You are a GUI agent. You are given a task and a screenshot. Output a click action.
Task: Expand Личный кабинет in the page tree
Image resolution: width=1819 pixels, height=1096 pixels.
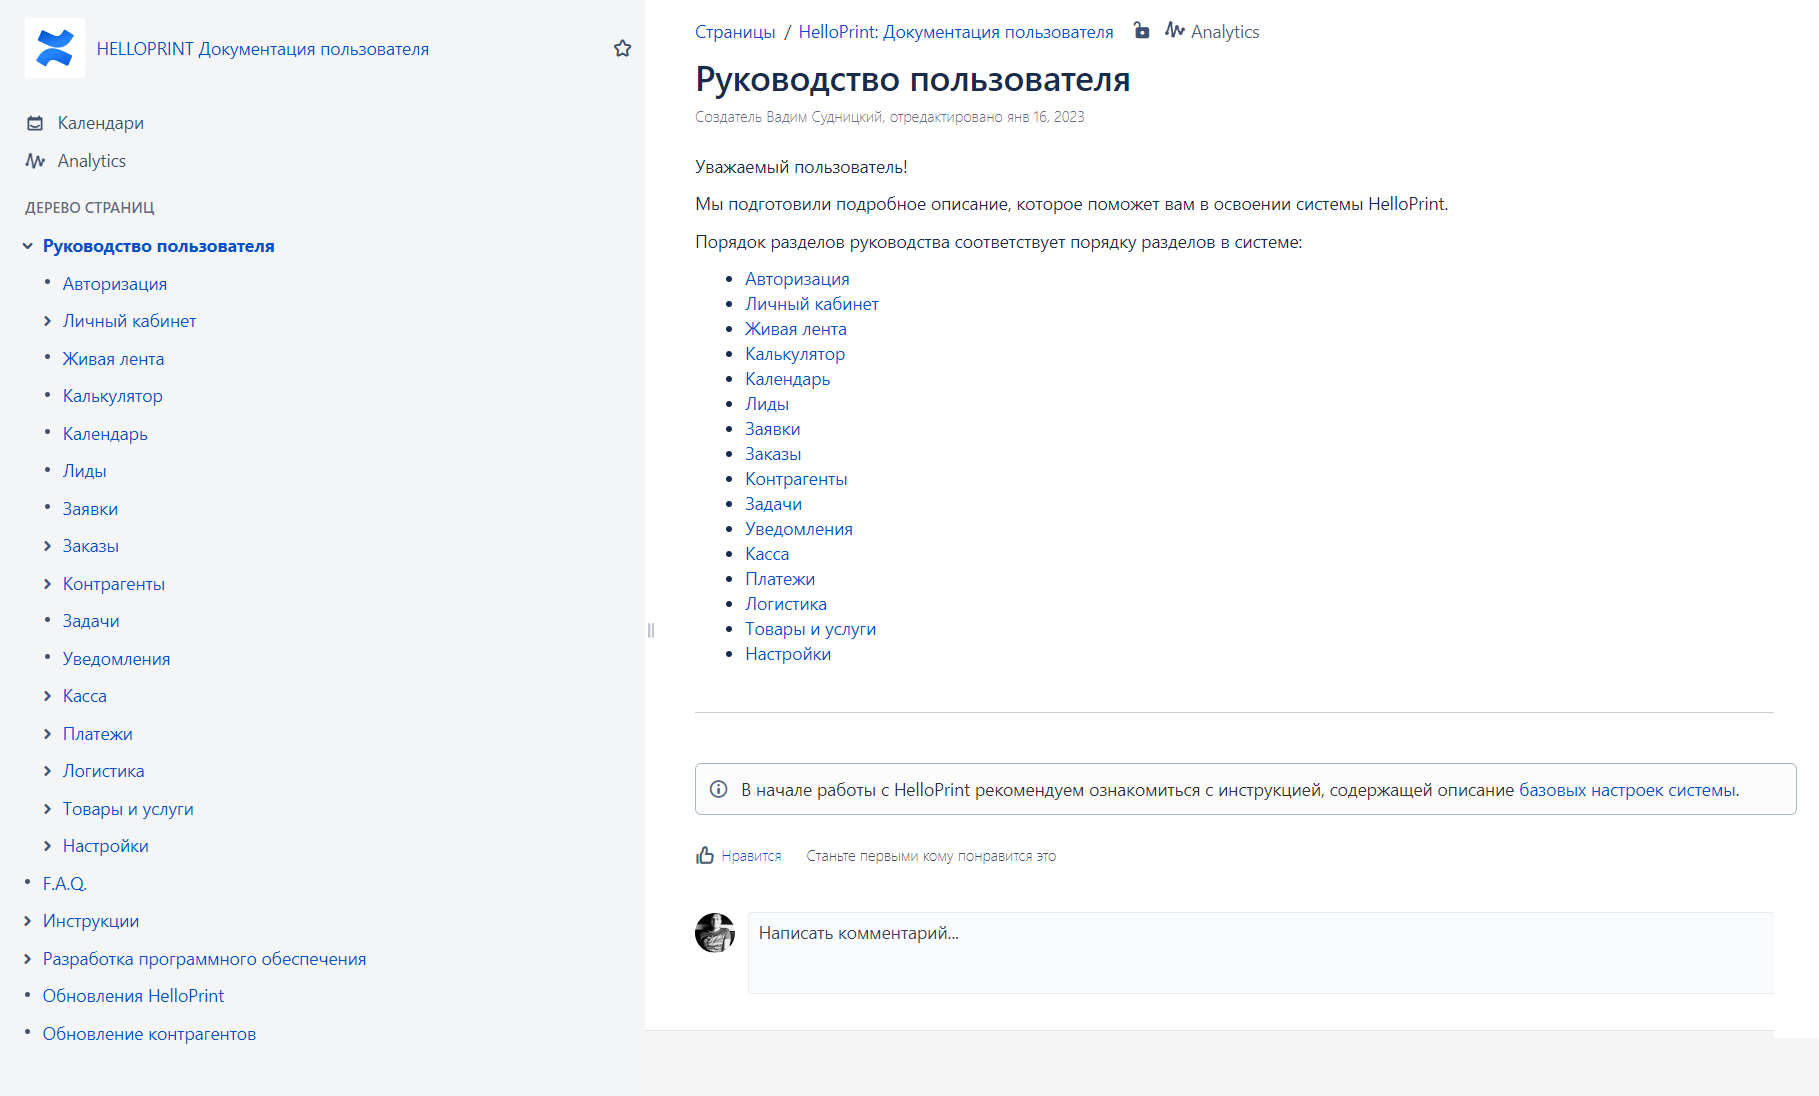tap(47, 321)
